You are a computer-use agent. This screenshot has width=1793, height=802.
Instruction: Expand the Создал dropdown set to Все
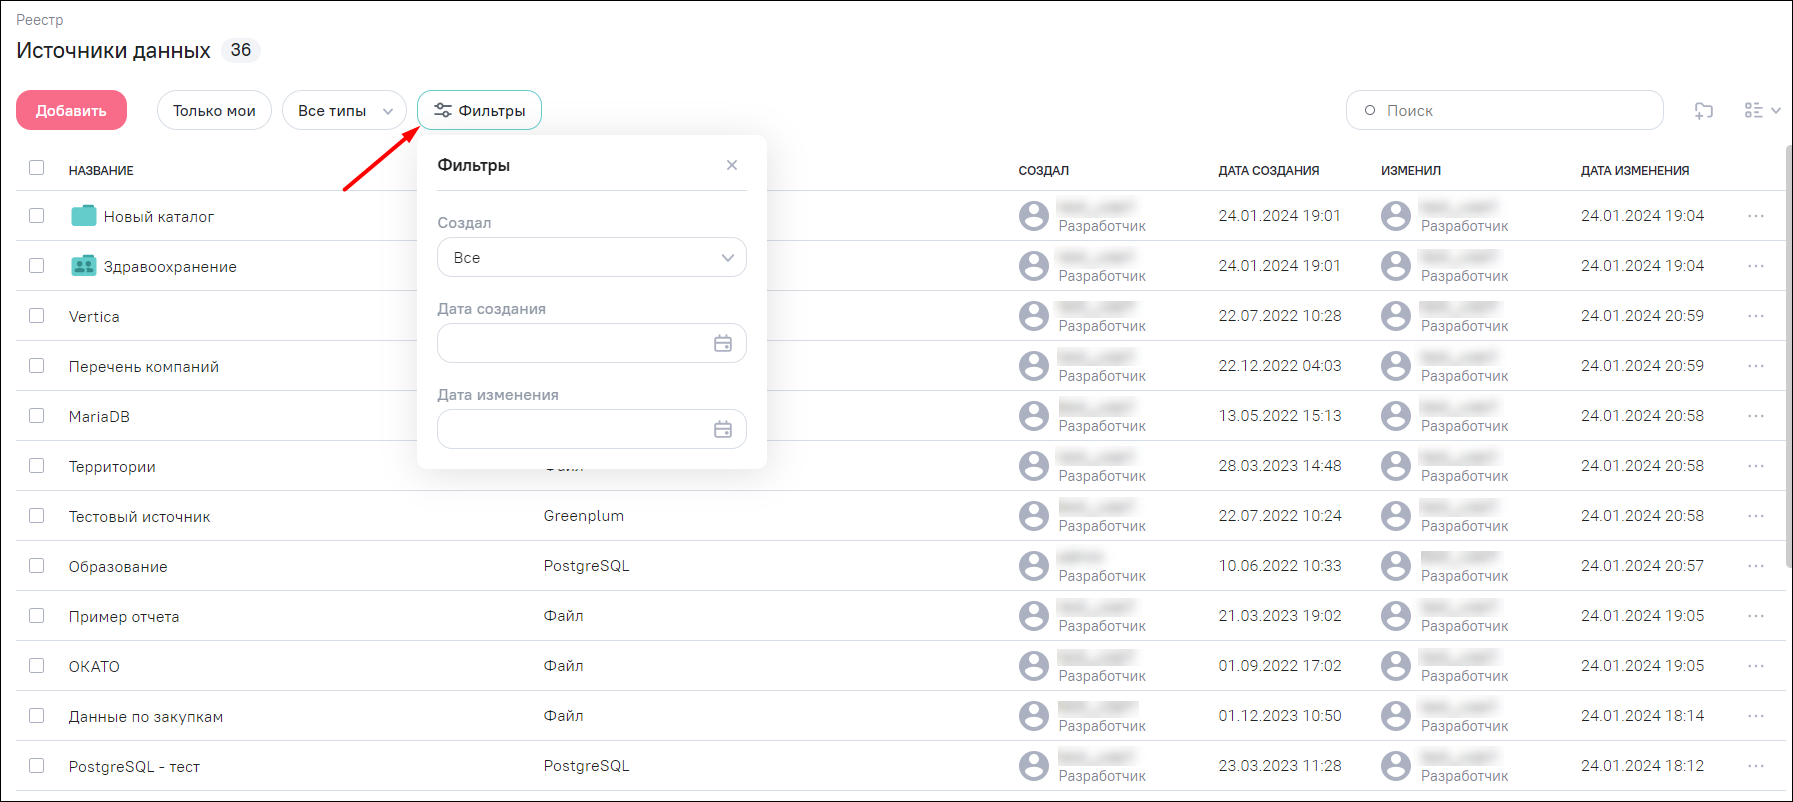tap(592, 257)
